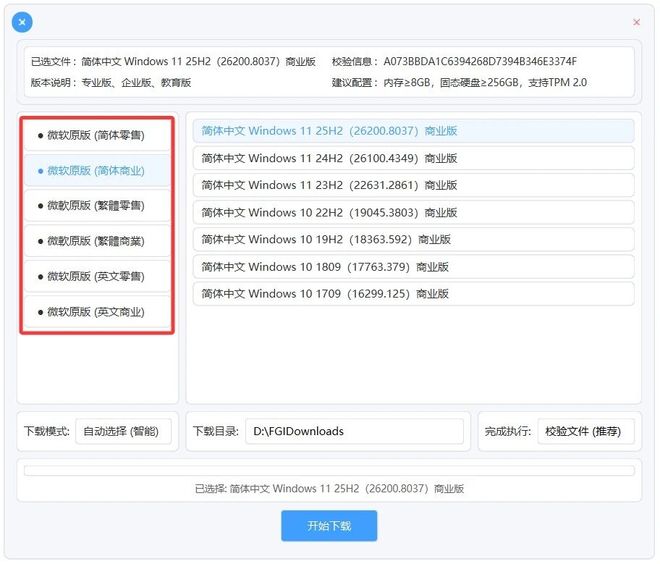This screenshot has height=564, width=660.
Task: Select 微软原版 (简体零售) category
Action: [98, 135]
